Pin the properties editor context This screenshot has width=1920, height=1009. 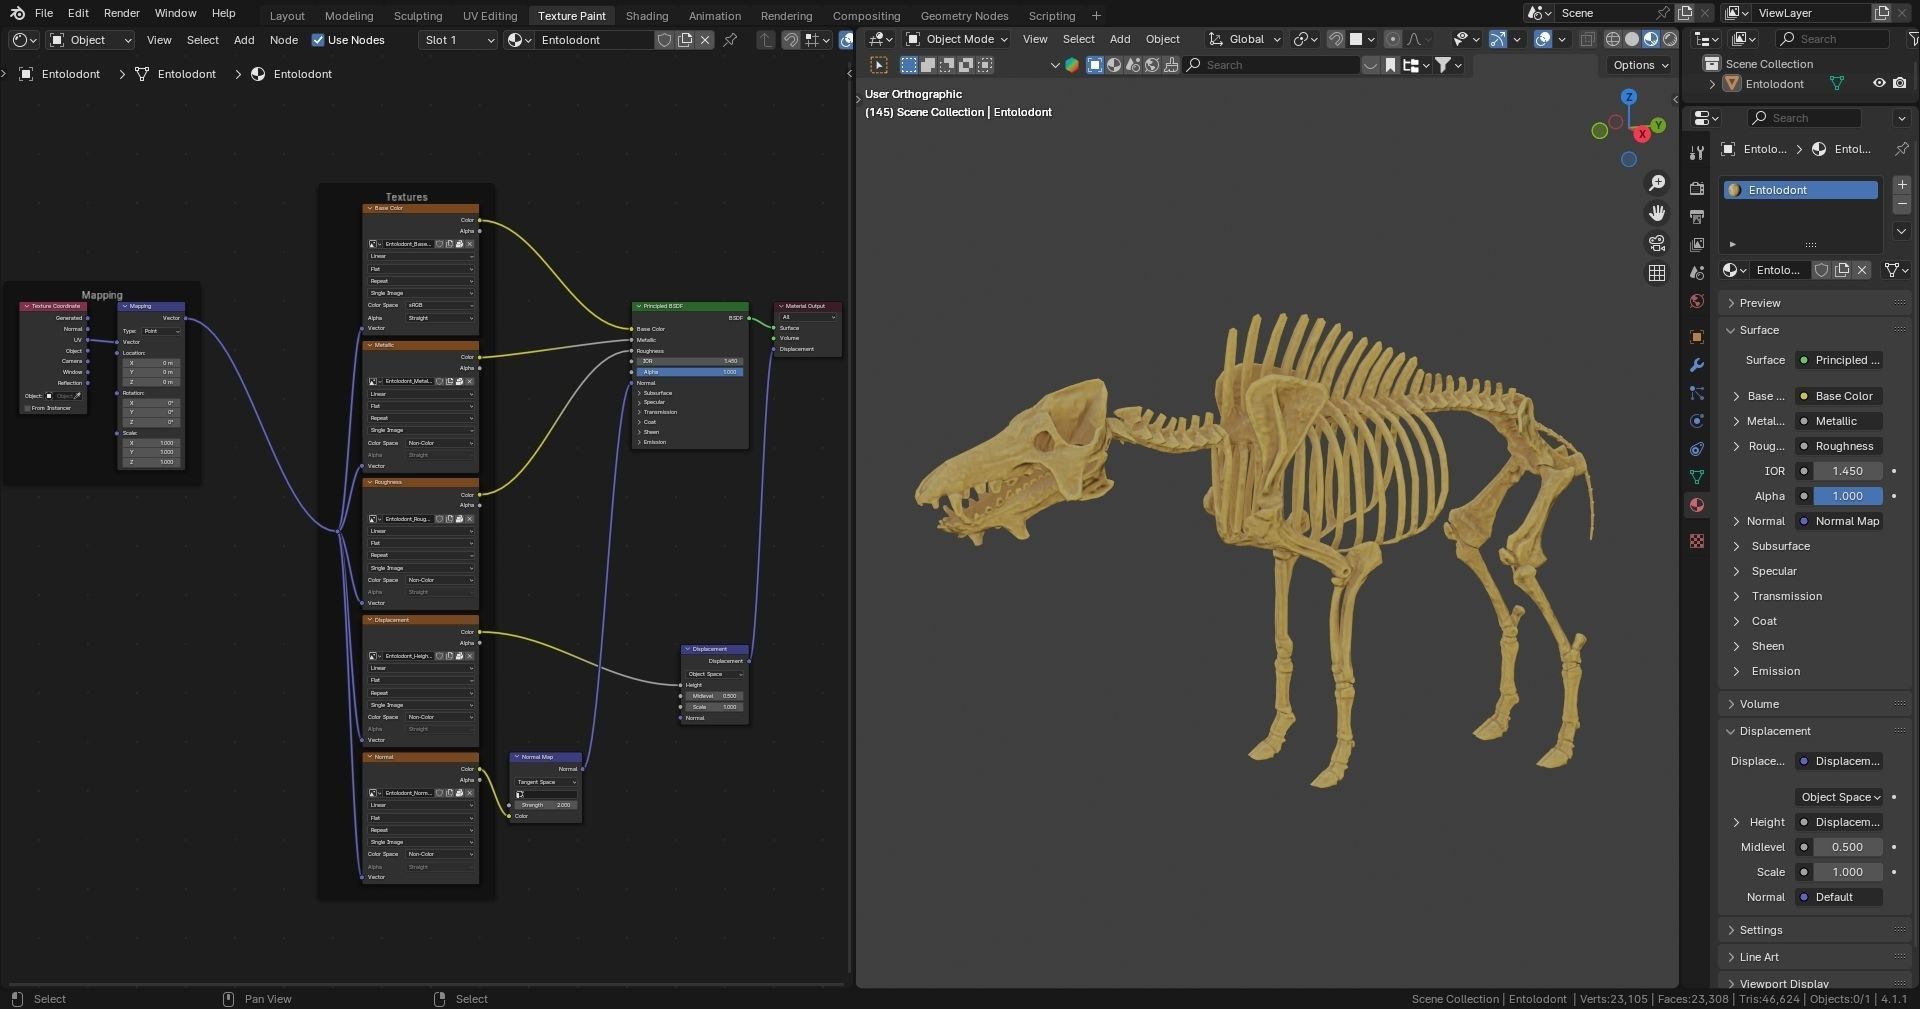pos(1901,149)
